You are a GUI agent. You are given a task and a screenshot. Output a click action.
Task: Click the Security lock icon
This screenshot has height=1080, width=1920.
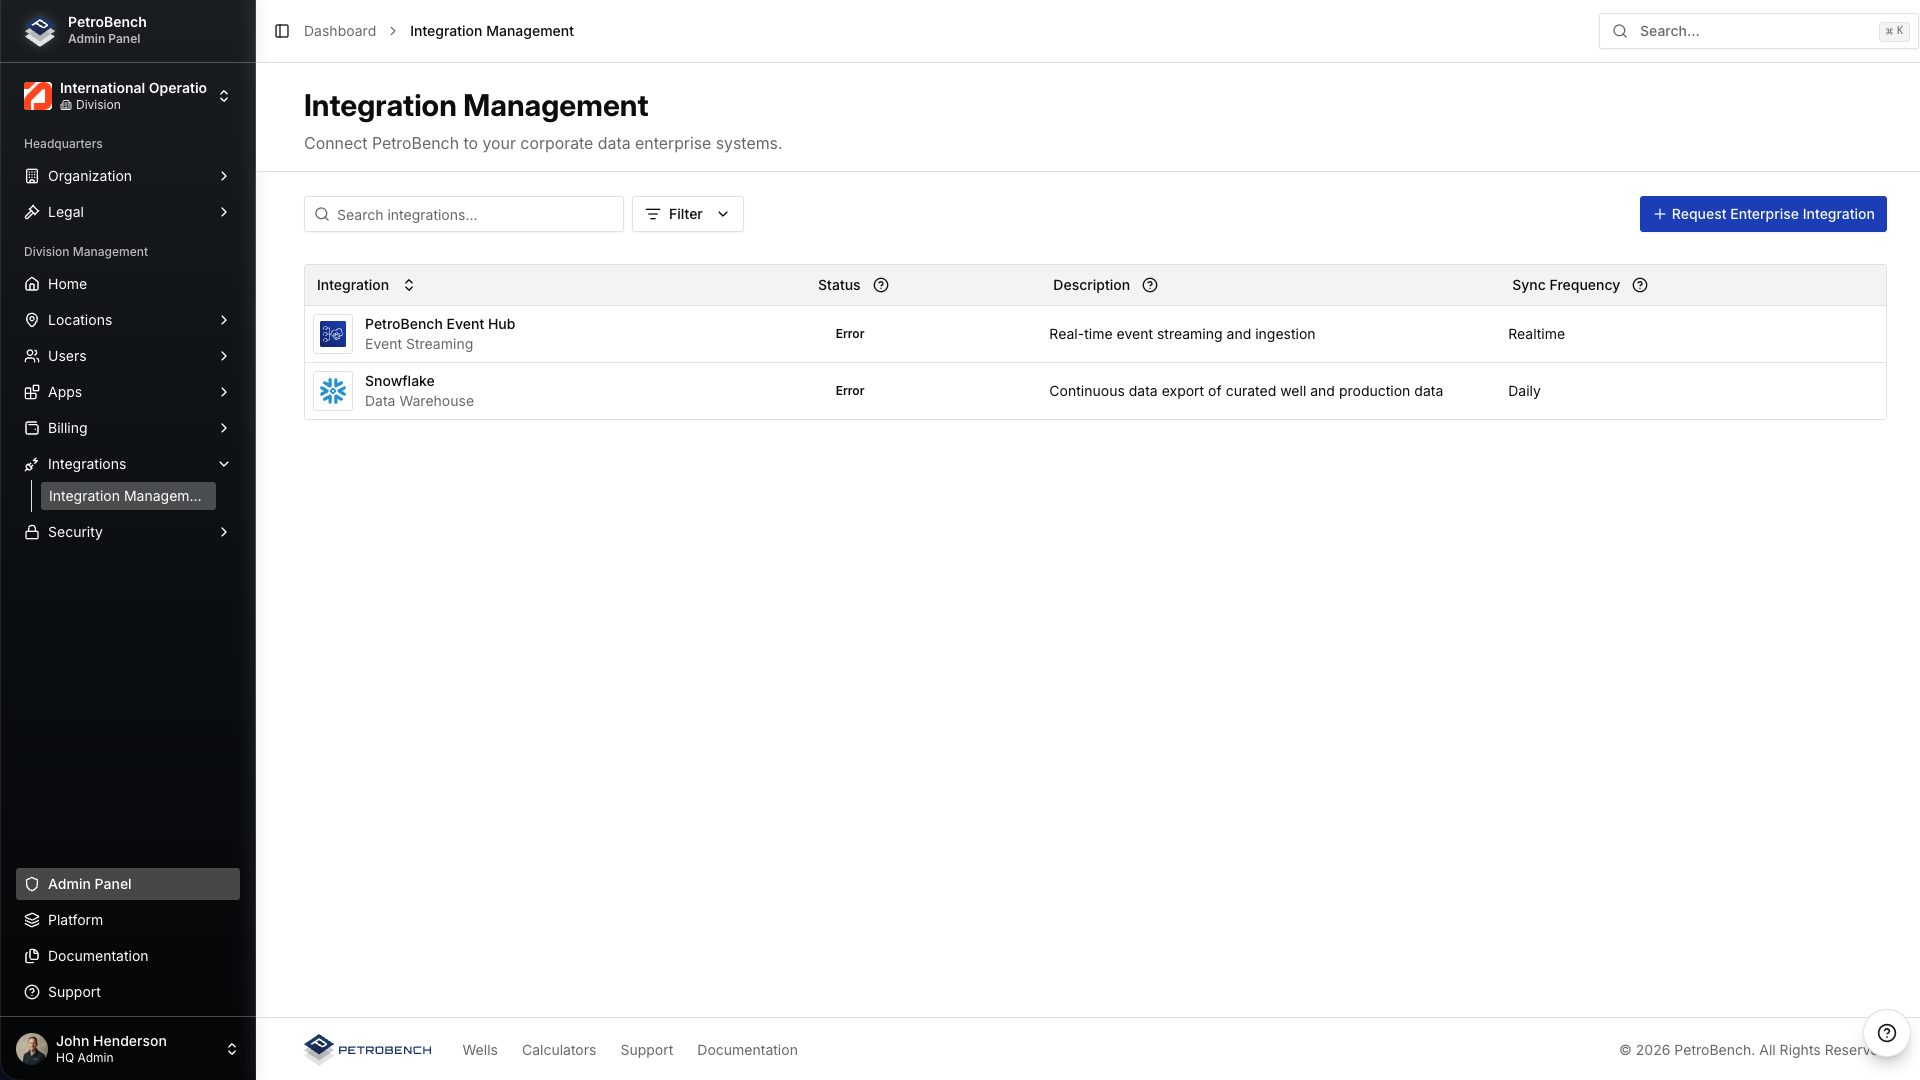pos(32,532)
